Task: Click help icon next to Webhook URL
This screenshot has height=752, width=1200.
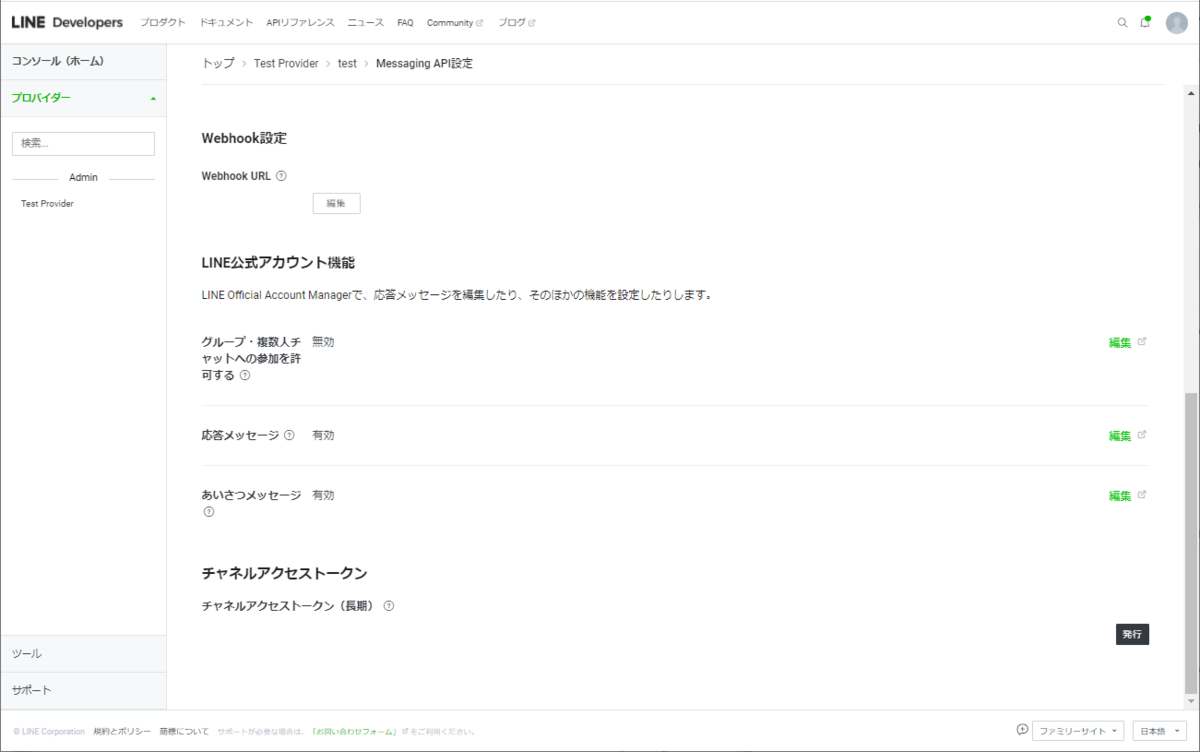Action: coord(281,176)
